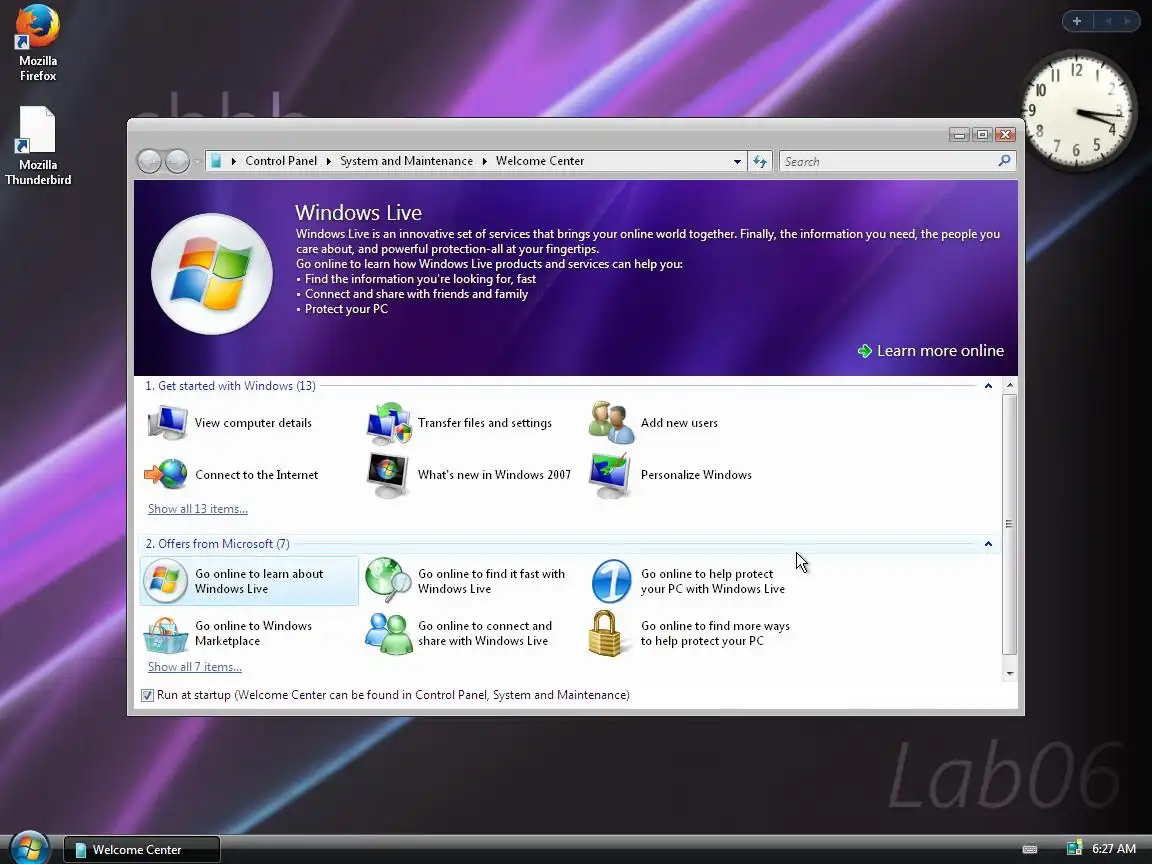Open Windows Marketplace basket icon

click(x=166, y=634)
